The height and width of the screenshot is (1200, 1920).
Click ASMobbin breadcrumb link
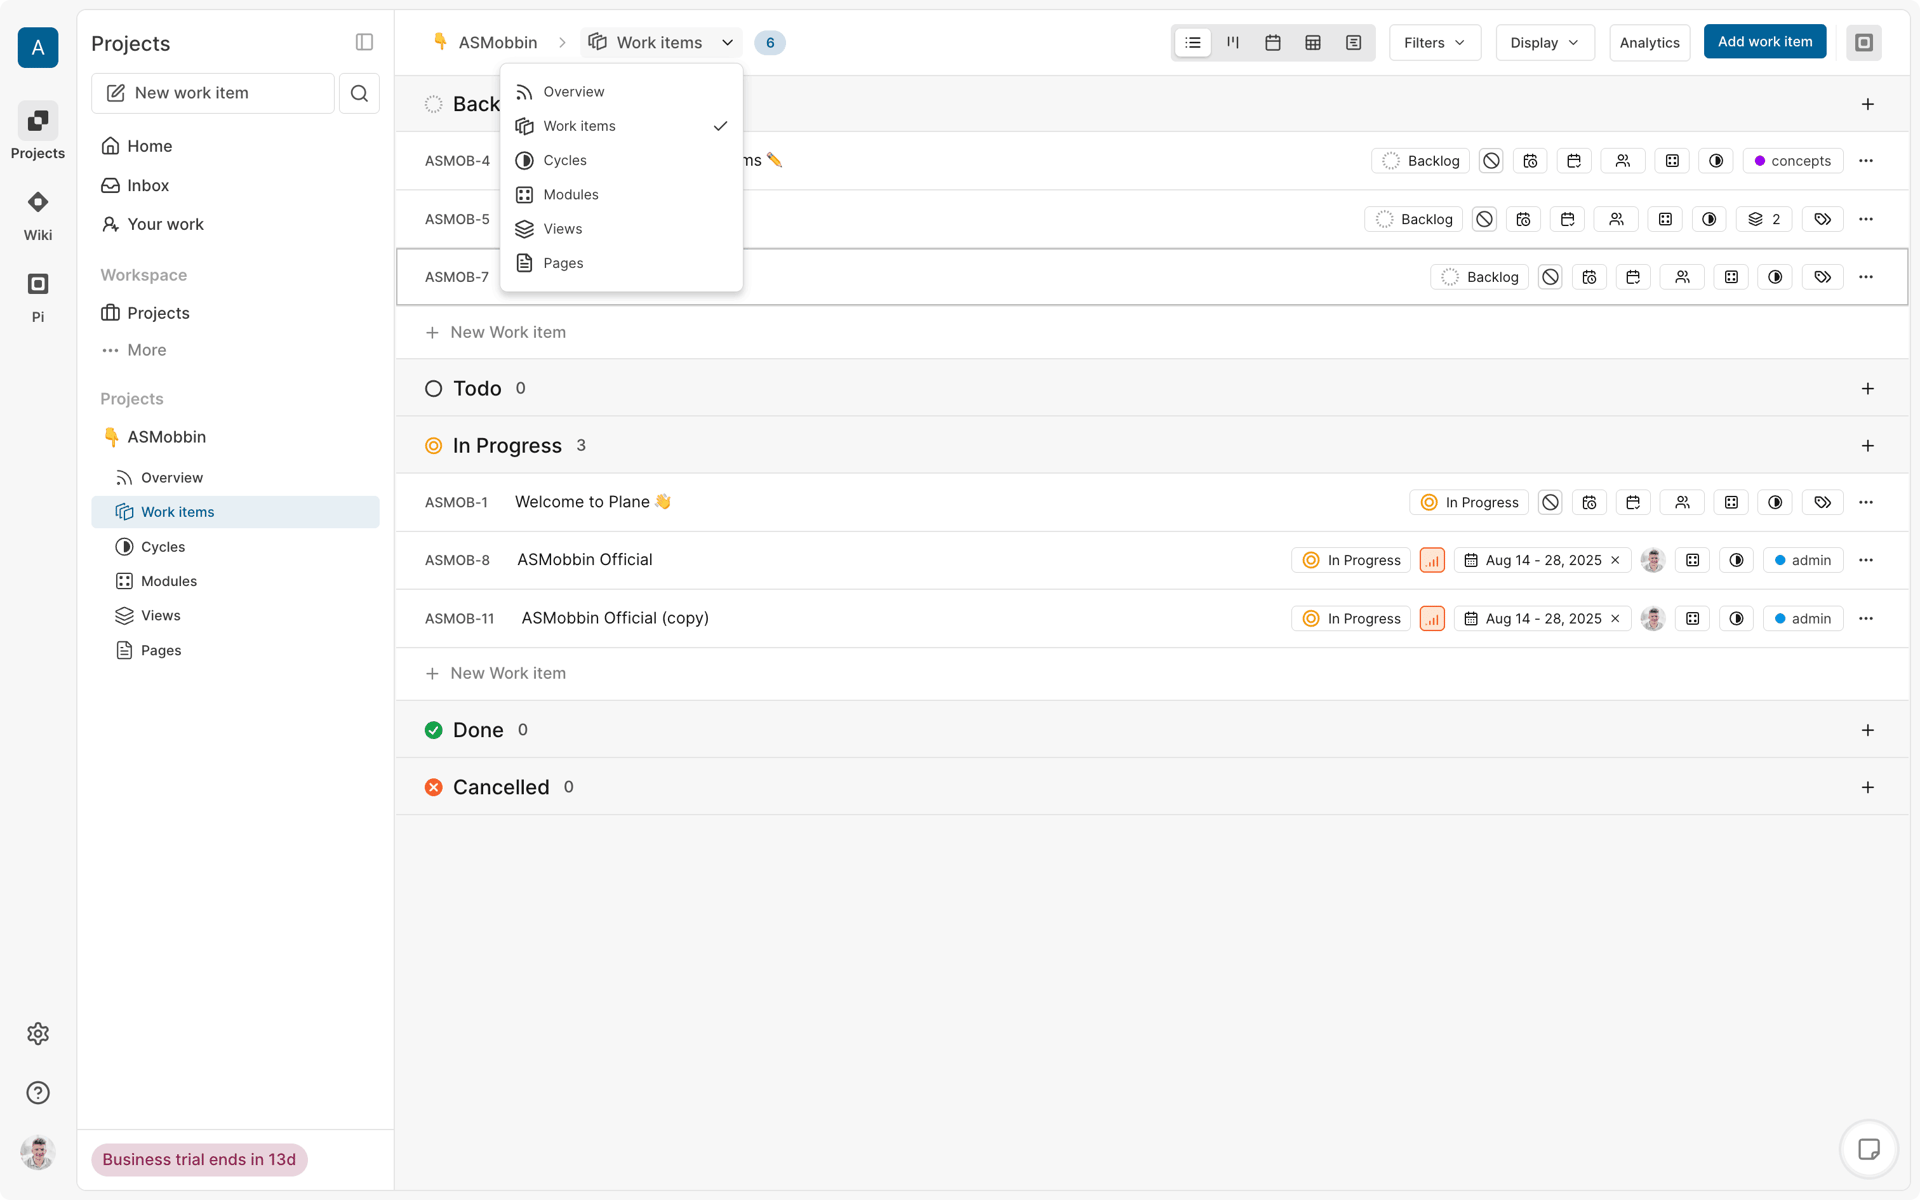tap(485, 43)
